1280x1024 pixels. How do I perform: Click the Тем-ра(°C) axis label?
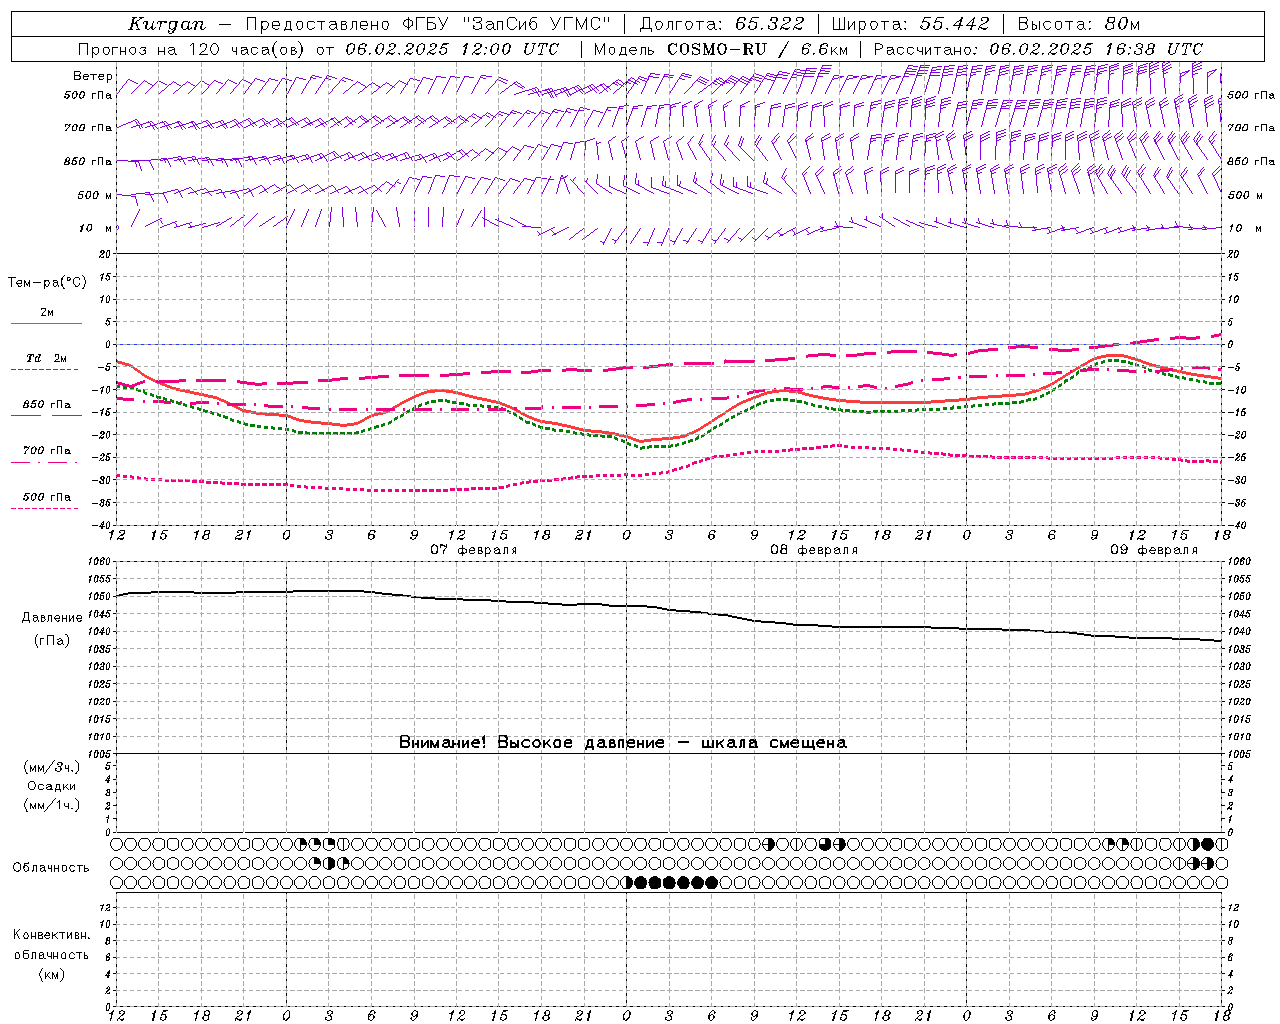pyautogui.click(x=47, y=283)
